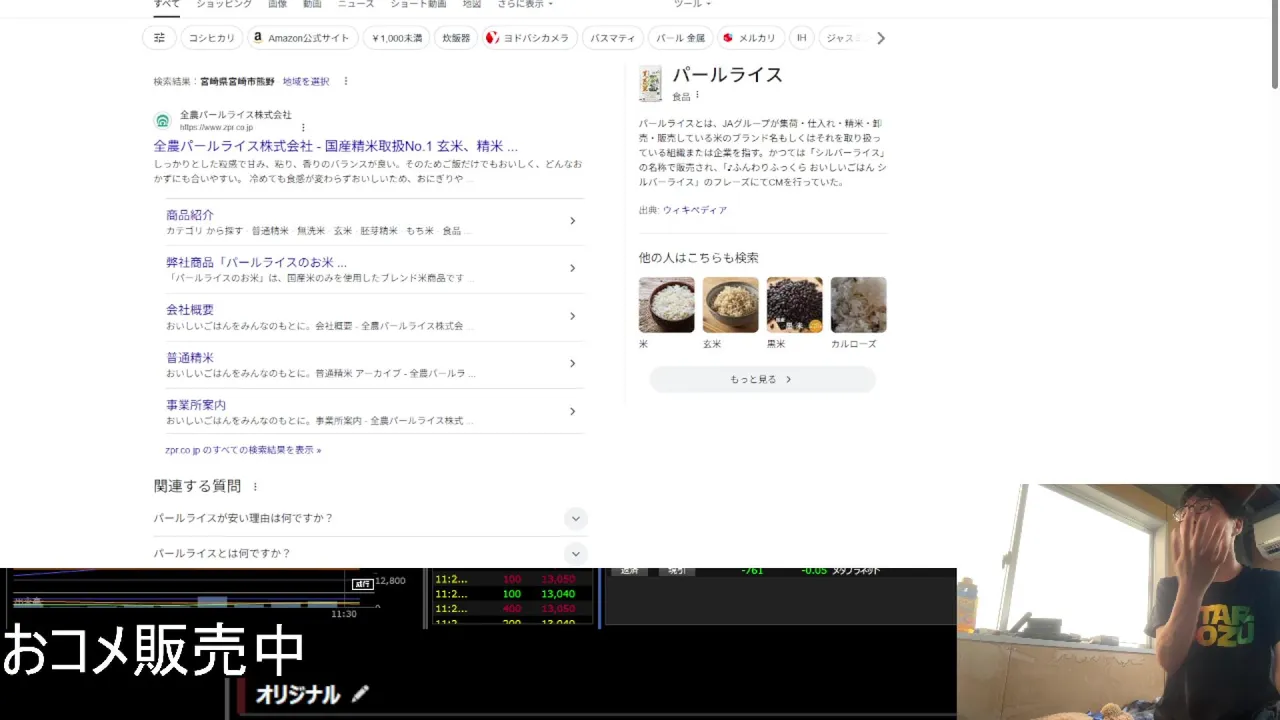This screenshot has height=720, width=1280.
Task: Expand 'パールライスが安い理由は何ですか？' question
Action: (x=574, y=518)
